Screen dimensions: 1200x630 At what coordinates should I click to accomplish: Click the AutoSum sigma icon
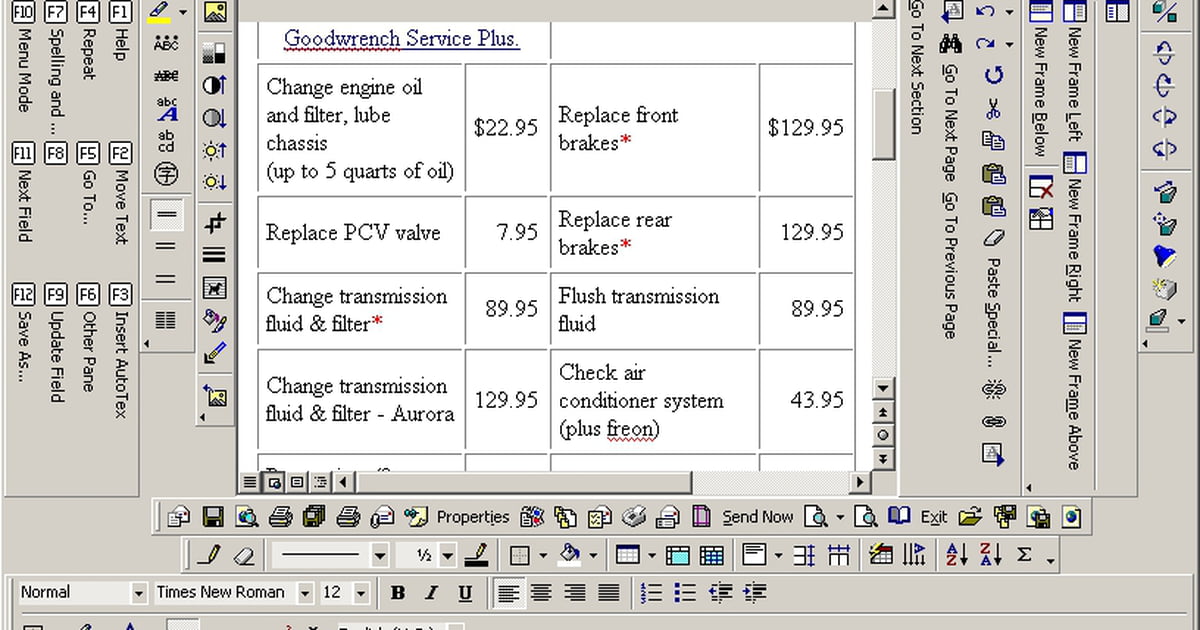tap(1024, 555)
